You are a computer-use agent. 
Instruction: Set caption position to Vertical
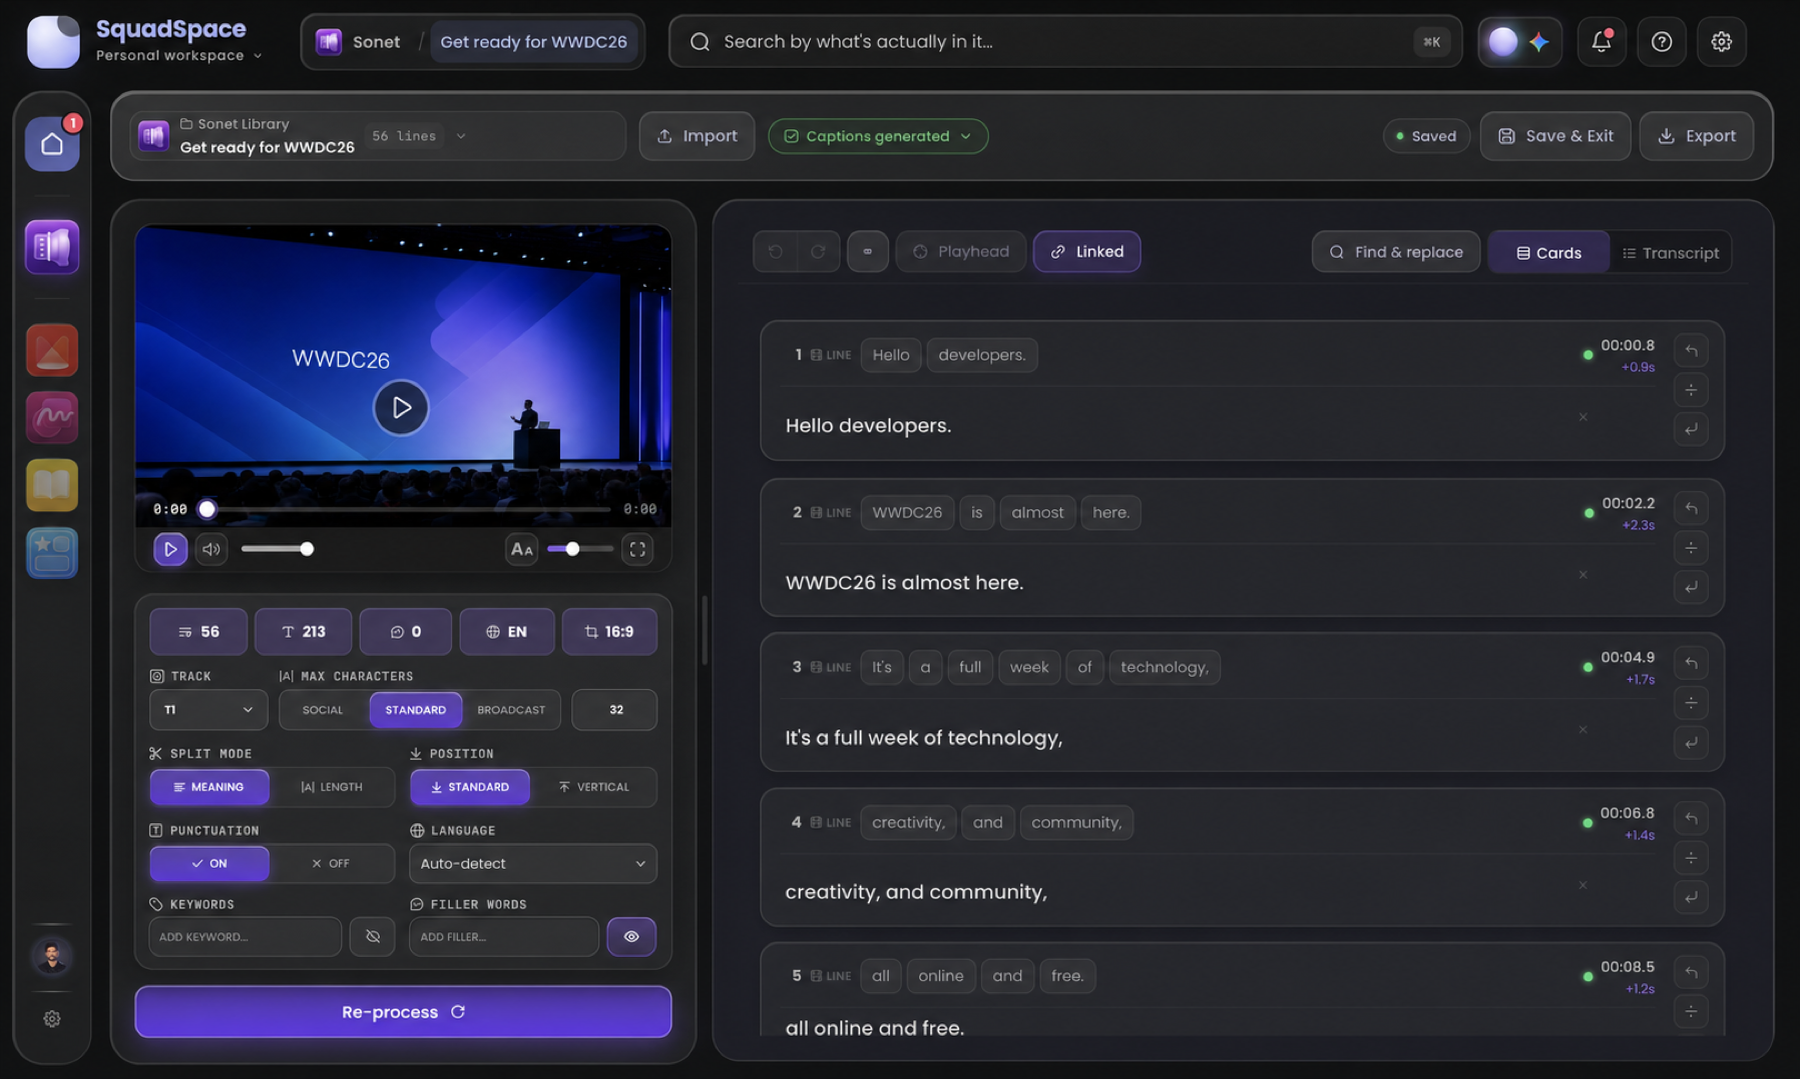(594, 787)
